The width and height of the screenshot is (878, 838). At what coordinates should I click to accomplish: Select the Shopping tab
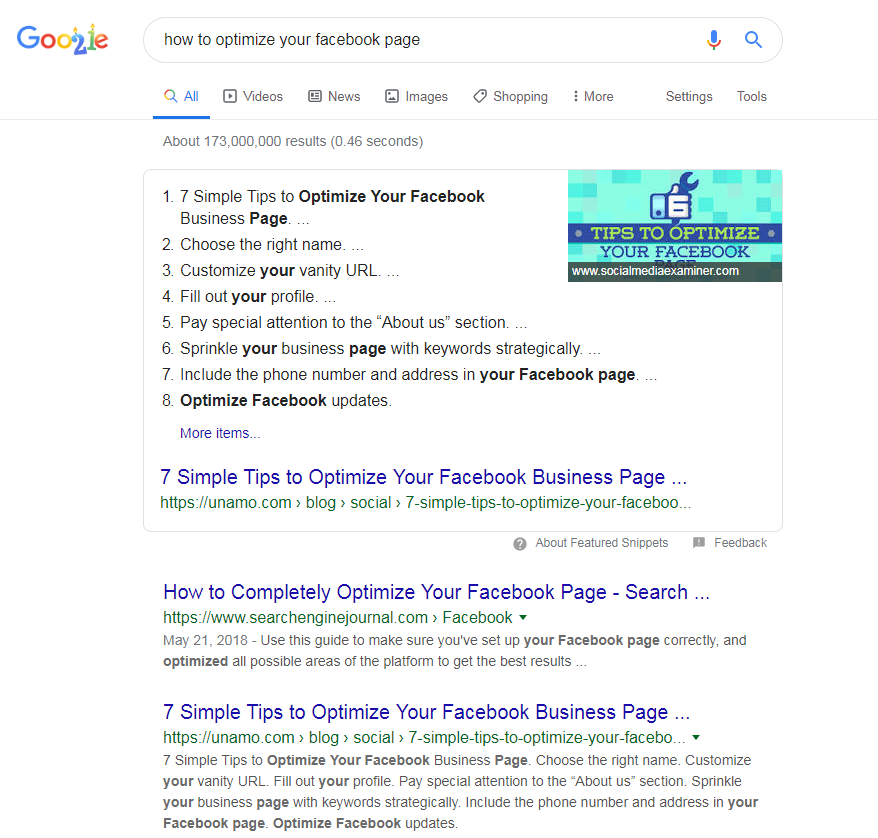coord(510,96)
